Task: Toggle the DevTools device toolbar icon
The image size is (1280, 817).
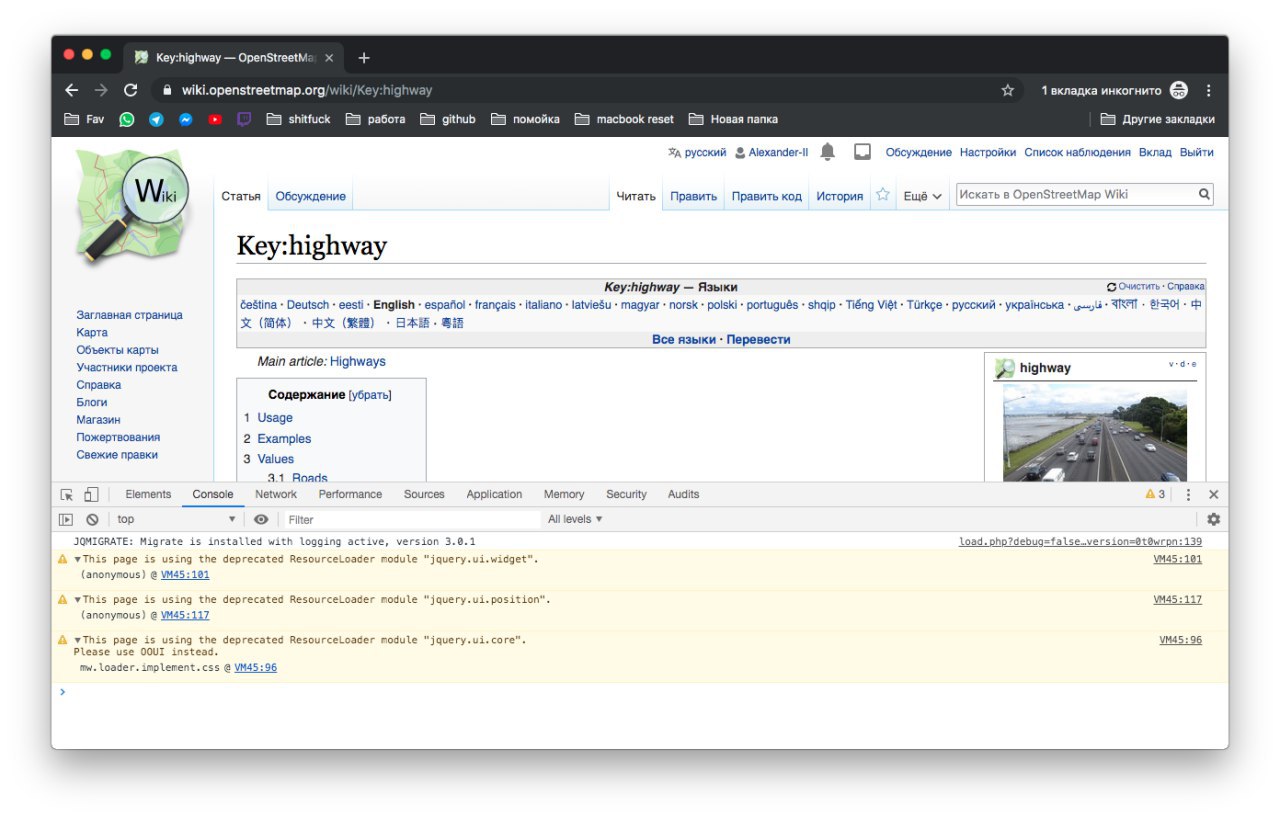Action: (x=91, y=494)
